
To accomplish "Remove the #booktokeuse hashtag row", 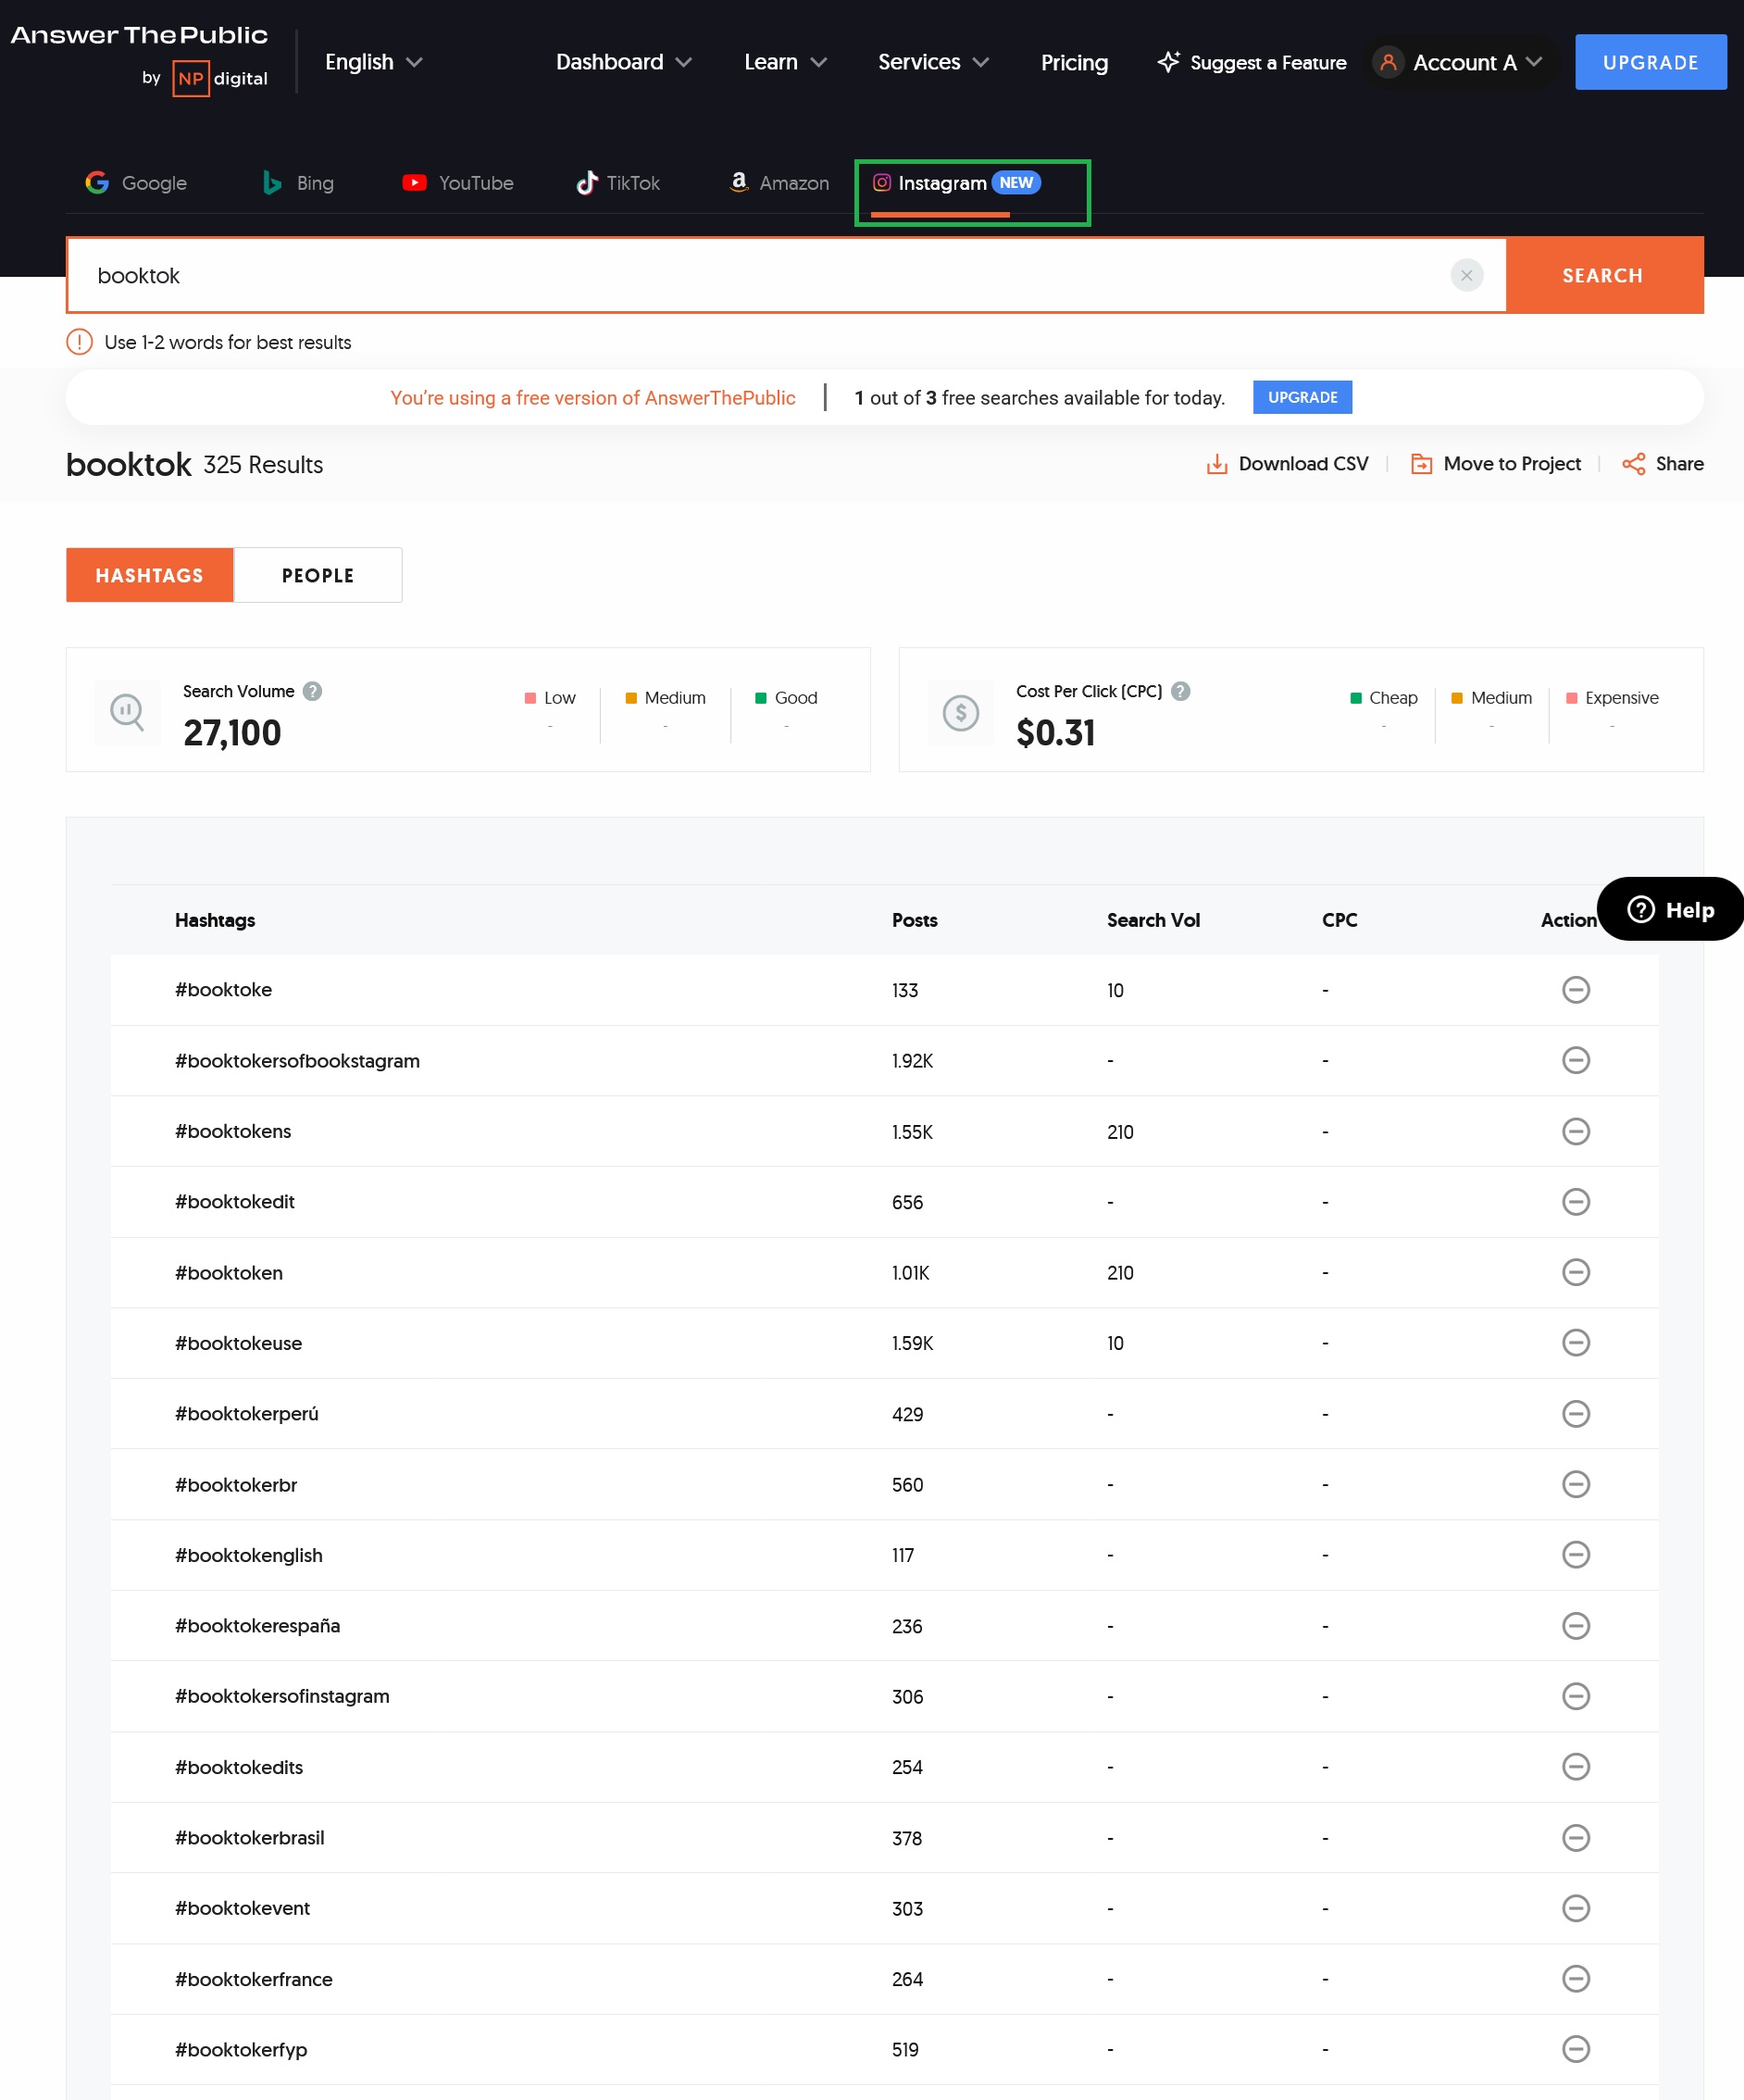I will [x=1575, y=1342].
